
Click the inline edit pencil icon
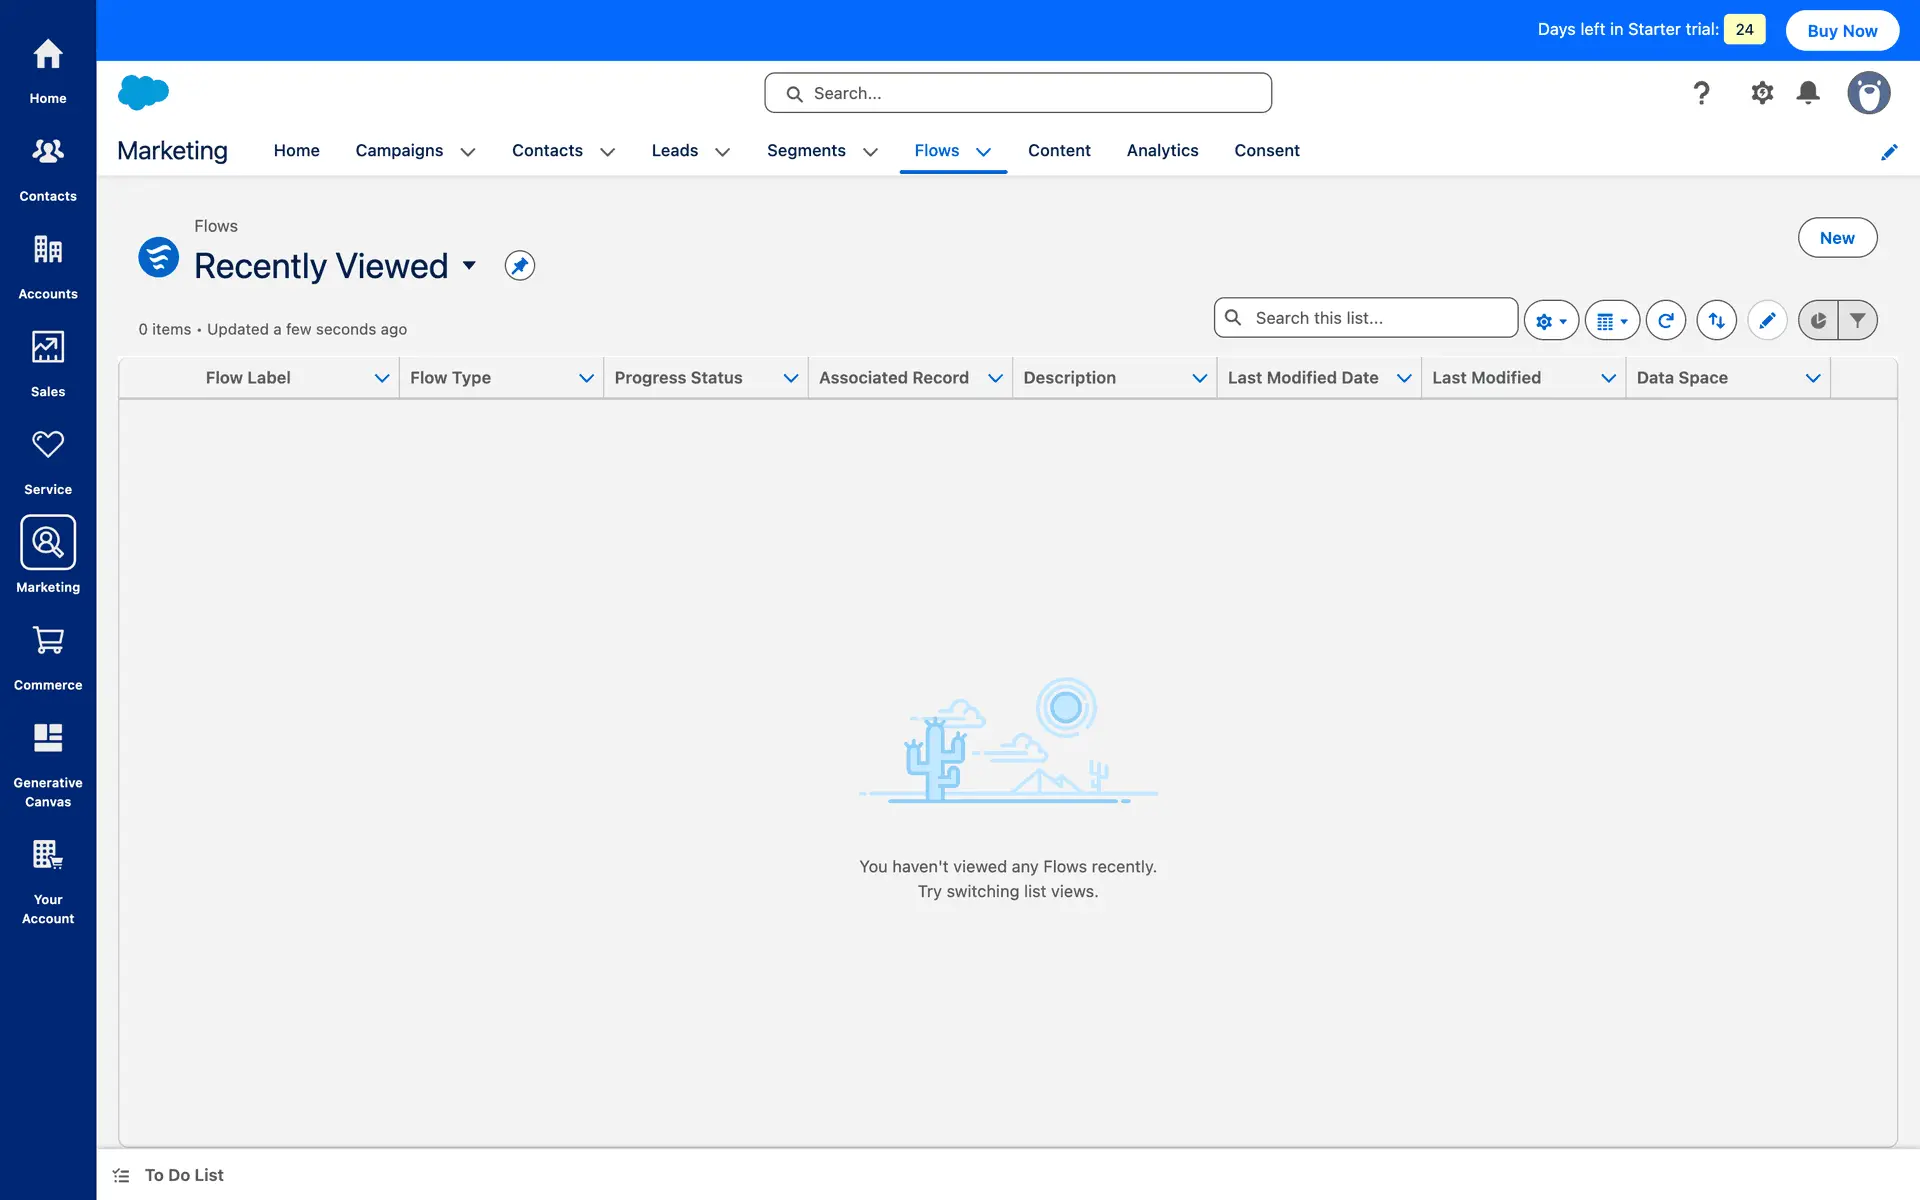click(1767, 320)
